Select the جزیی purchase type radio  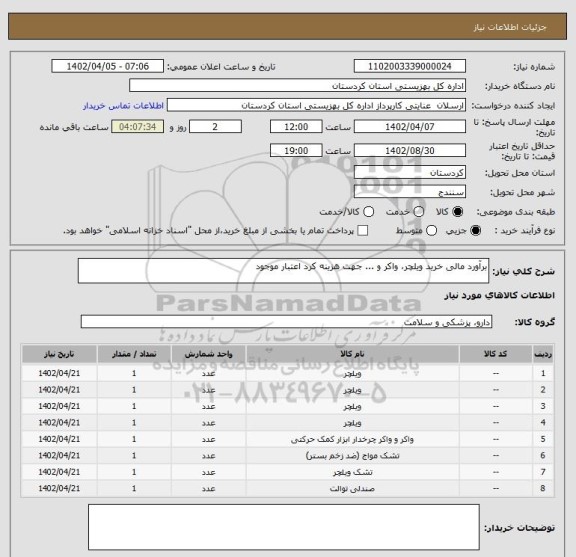coord(475,231)
